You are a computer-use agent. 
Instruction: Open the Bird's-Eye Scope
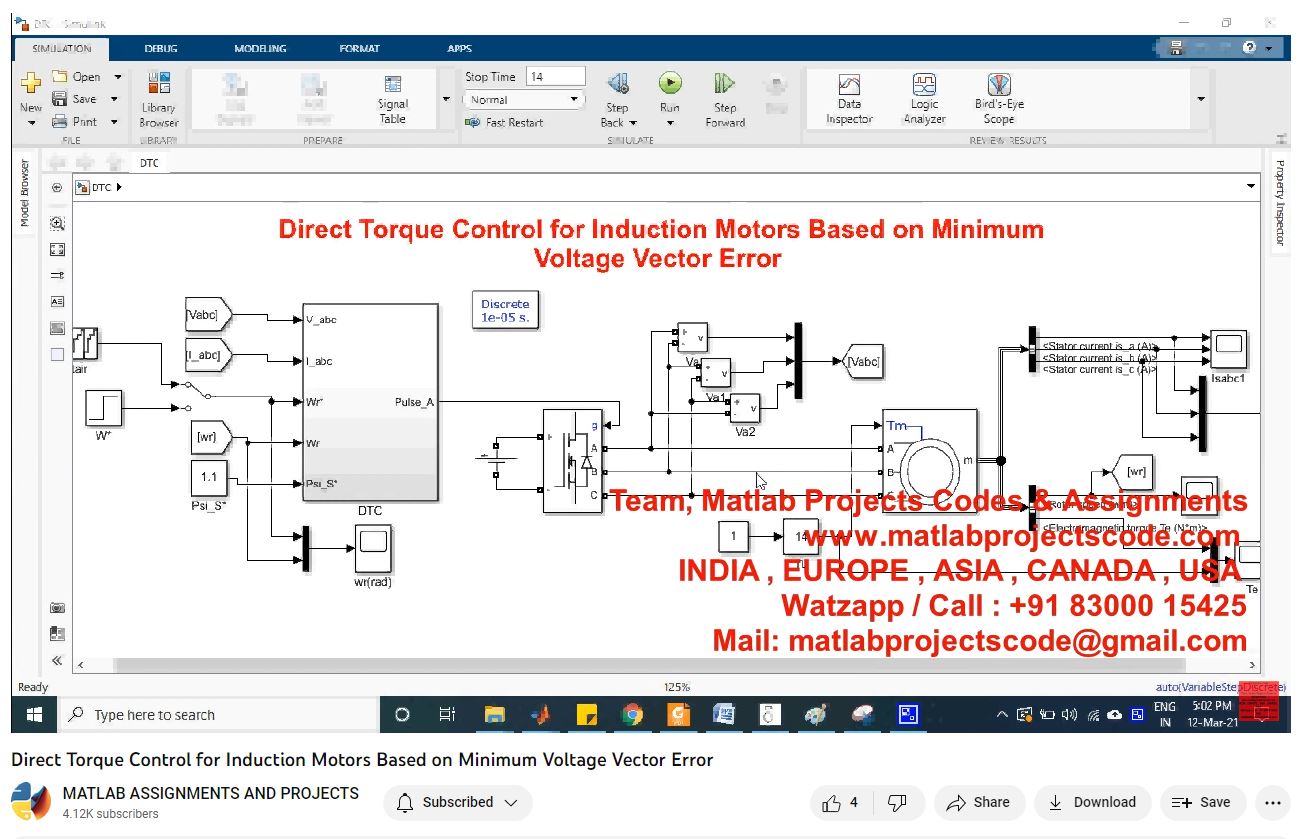point(999,100)
